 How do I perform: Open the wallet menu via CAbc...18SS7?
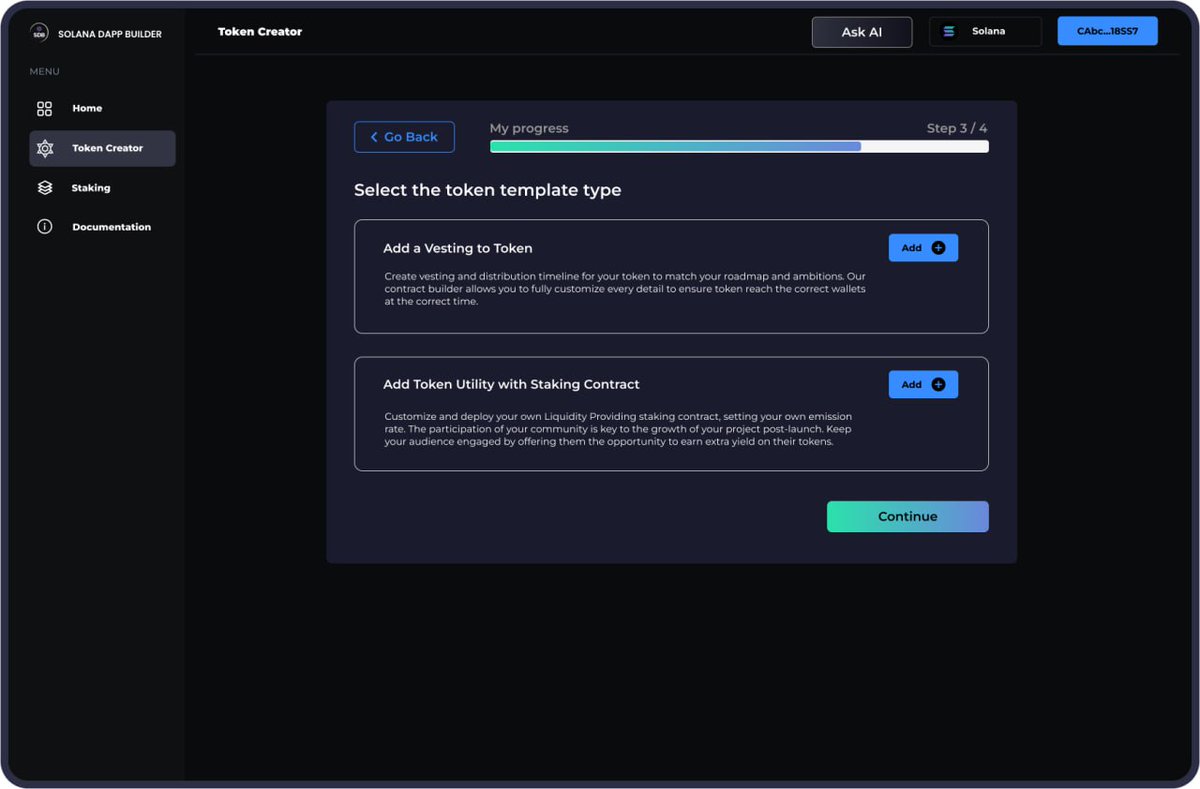tap(1107, 30)
